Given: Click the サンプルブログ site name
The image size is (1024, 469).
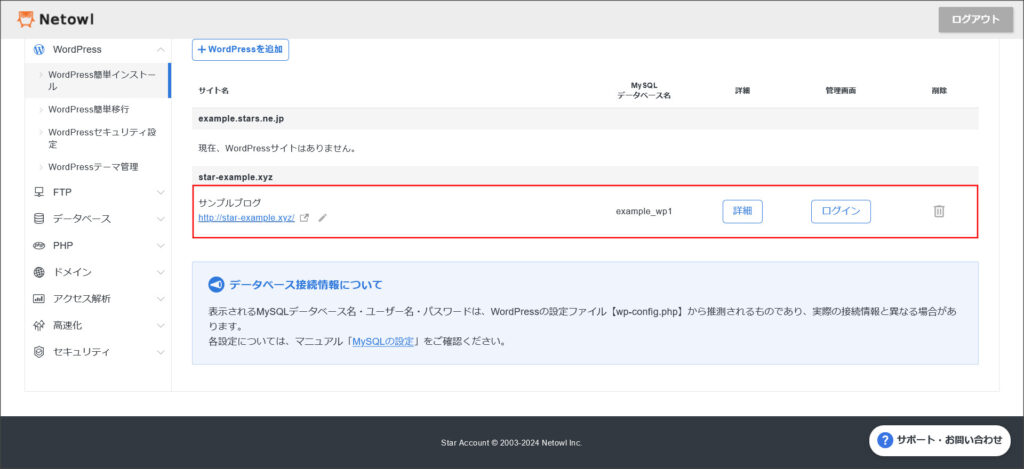Looking at the screenshot, I should pyautogui.click(x=229, y=202).
